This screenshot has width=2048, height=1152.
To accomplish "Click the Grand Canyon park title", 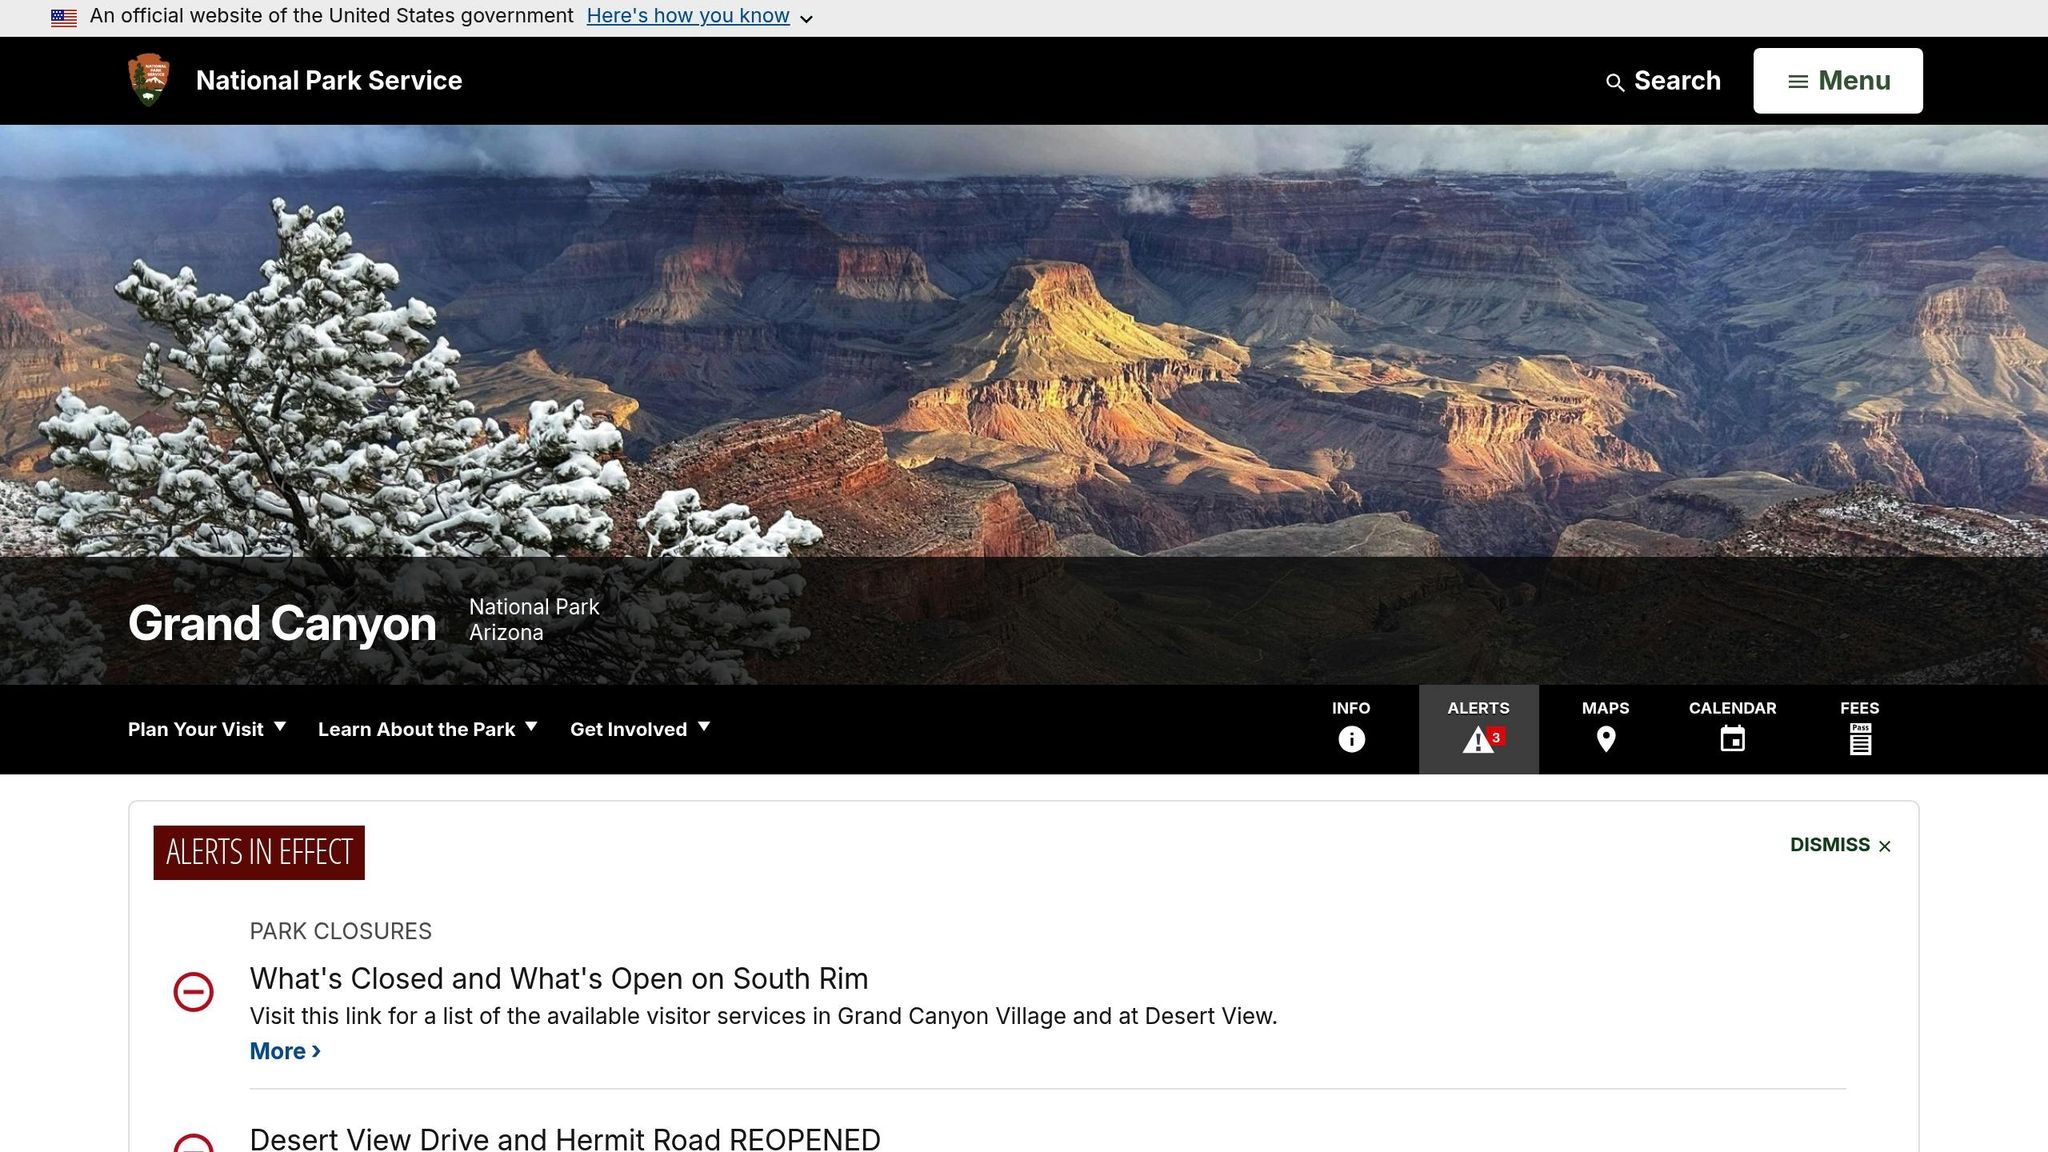I will (282, 623).
